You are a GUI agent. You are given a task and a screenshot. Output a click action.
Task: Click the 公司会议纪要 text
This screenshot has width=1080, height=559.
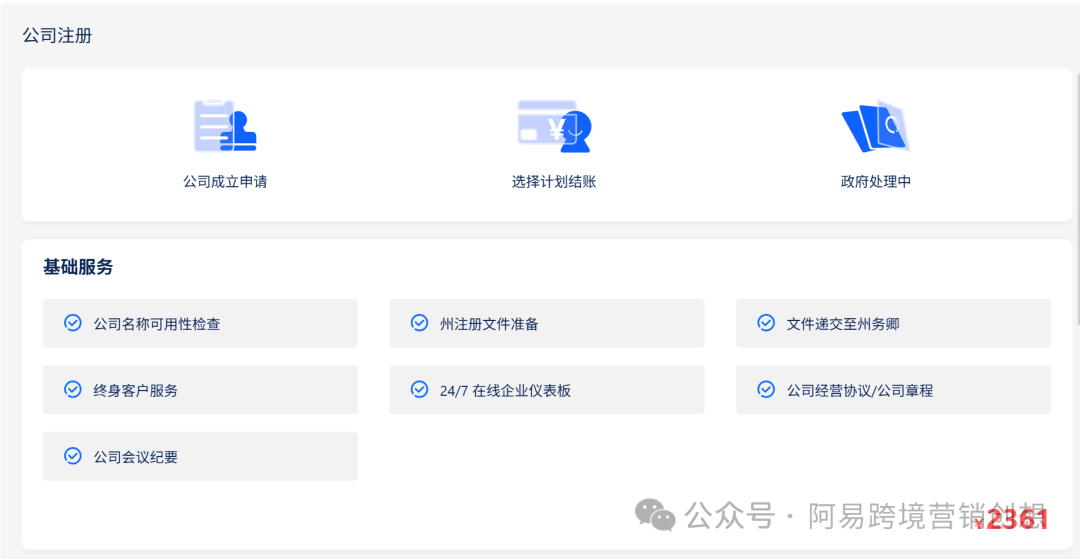click(136, 456)
